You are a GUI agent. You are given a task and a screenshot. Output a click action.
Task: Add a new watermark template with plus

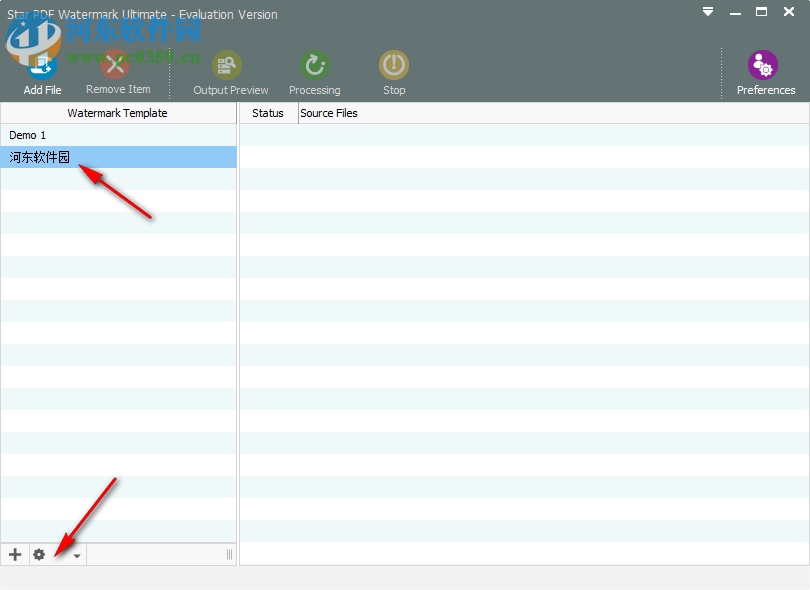(x=15, y=555)
